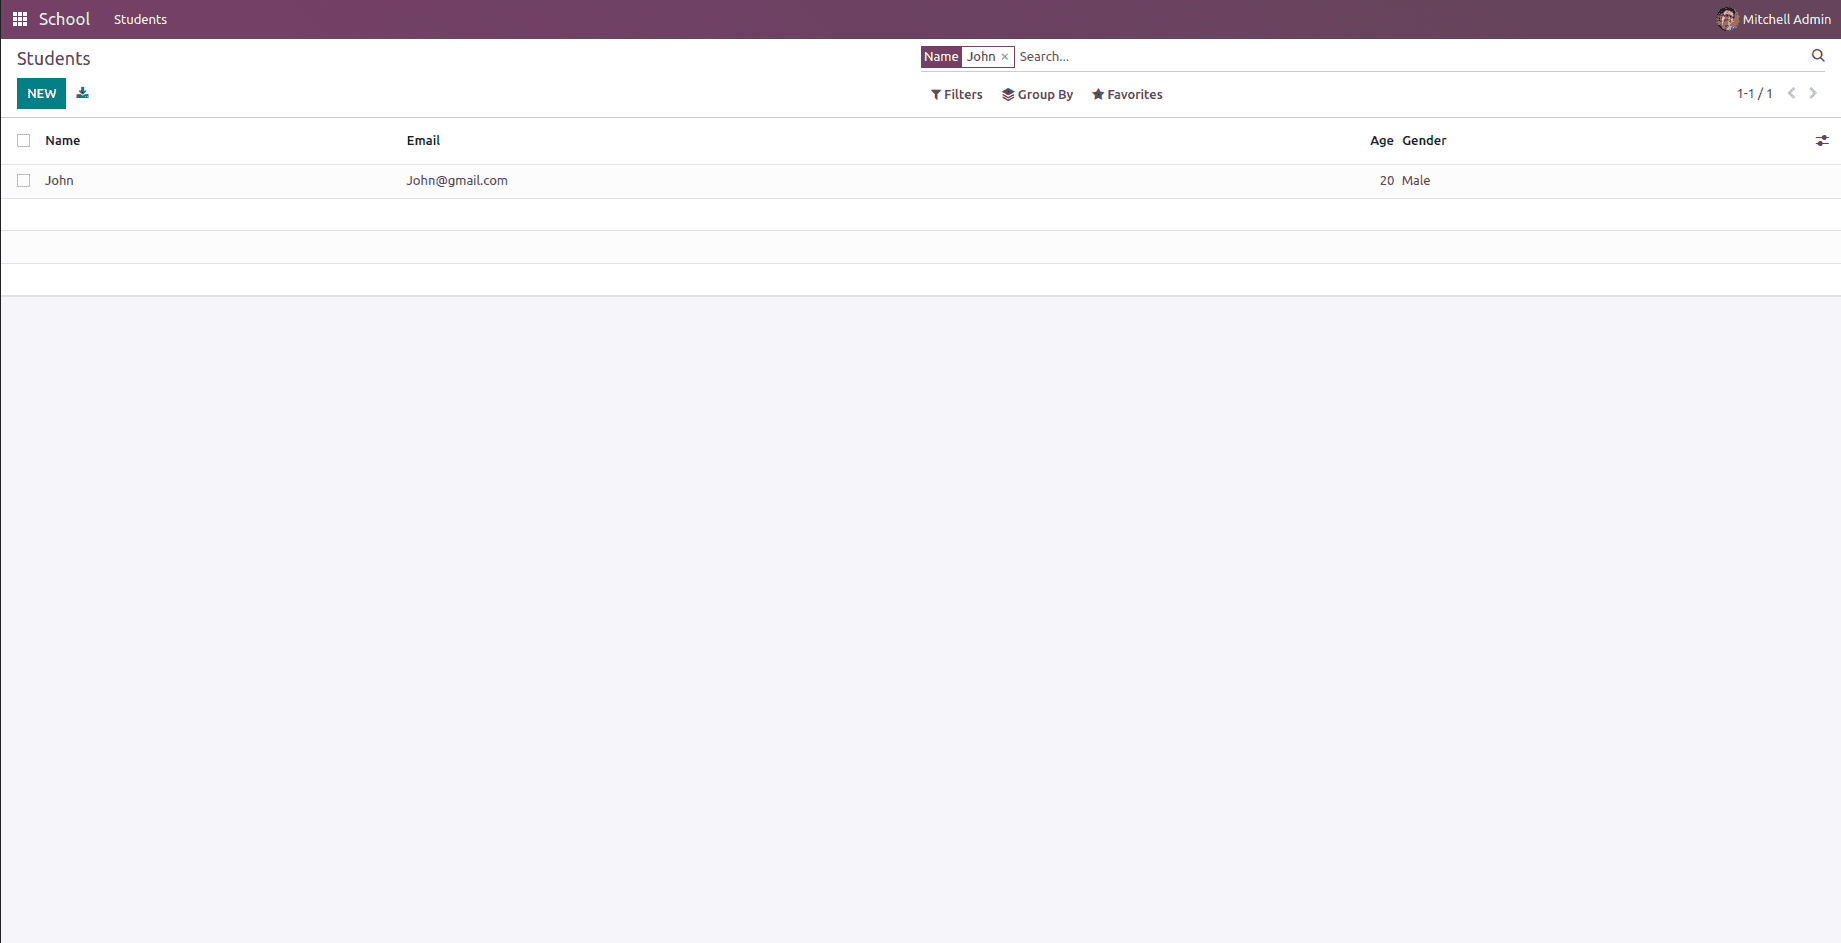The image size is (1841, 943).
Task: Click the John@gmail.com email cell
Action: (457, 181)
